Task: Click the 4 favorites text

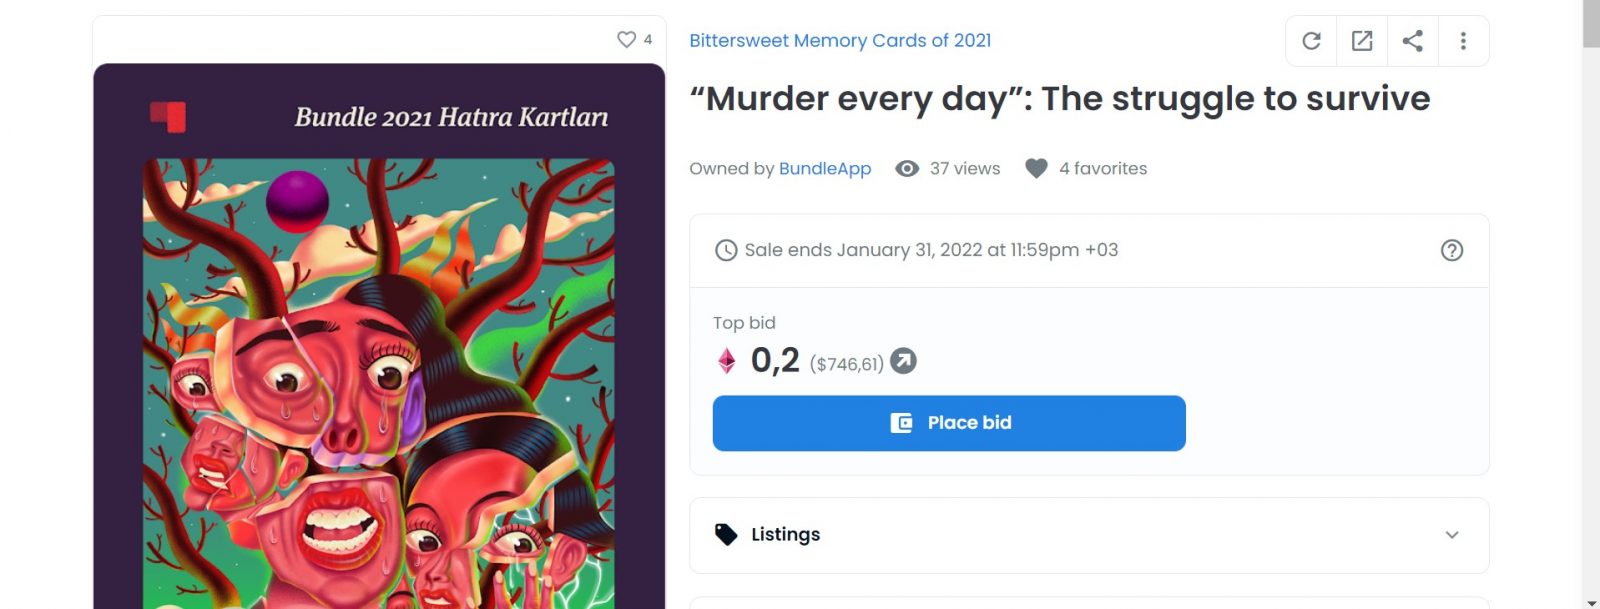Action: pos(1103,169)
